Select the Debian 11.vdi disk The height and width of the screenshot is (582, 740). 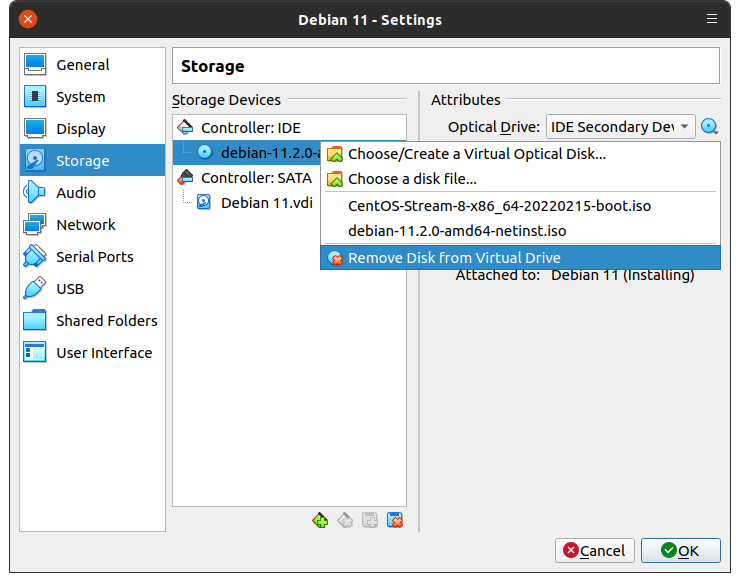click(x=265, y=202)
